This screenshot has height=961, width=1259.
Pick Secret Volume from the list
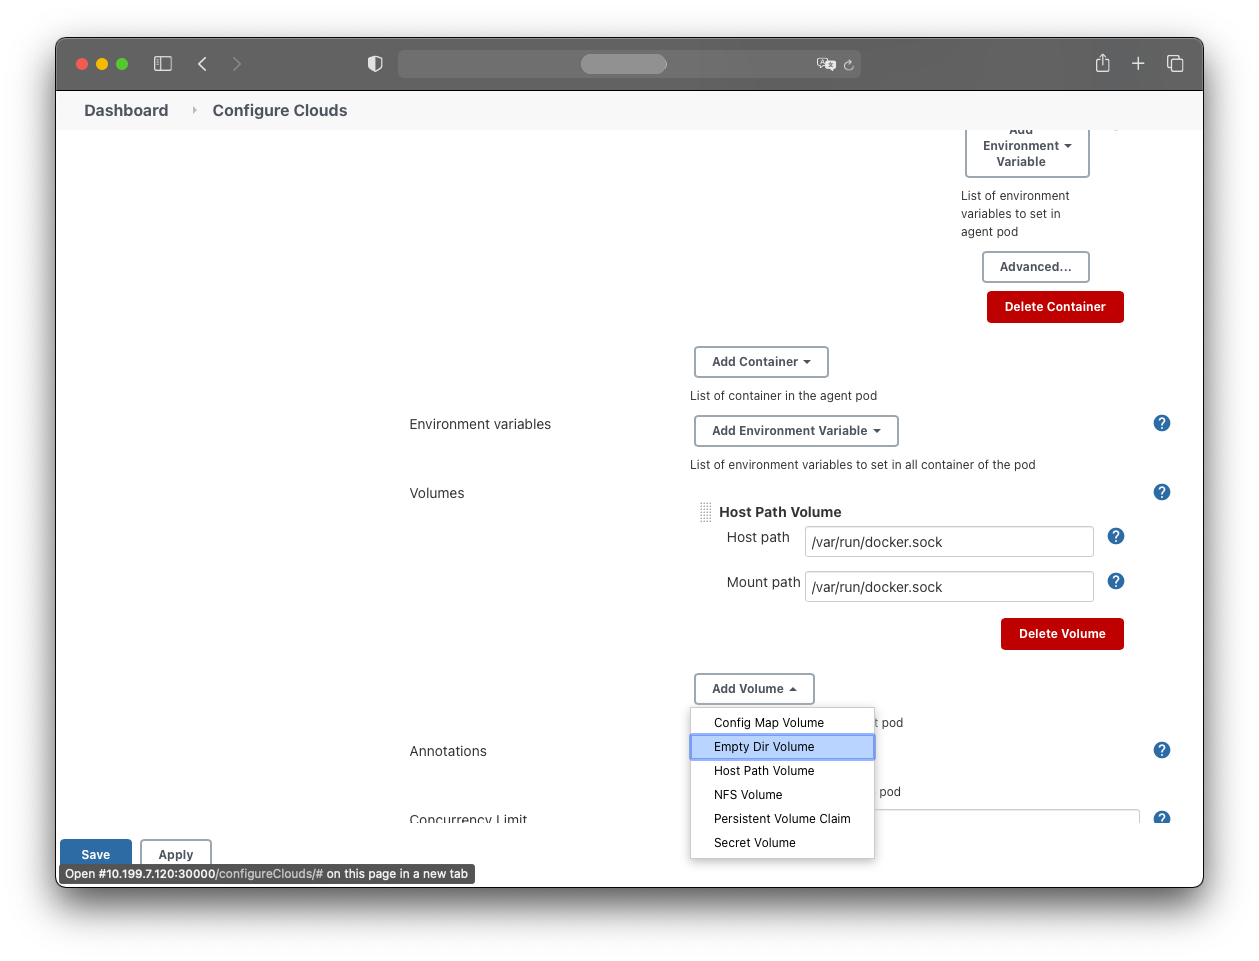click(x=755, y=843)
